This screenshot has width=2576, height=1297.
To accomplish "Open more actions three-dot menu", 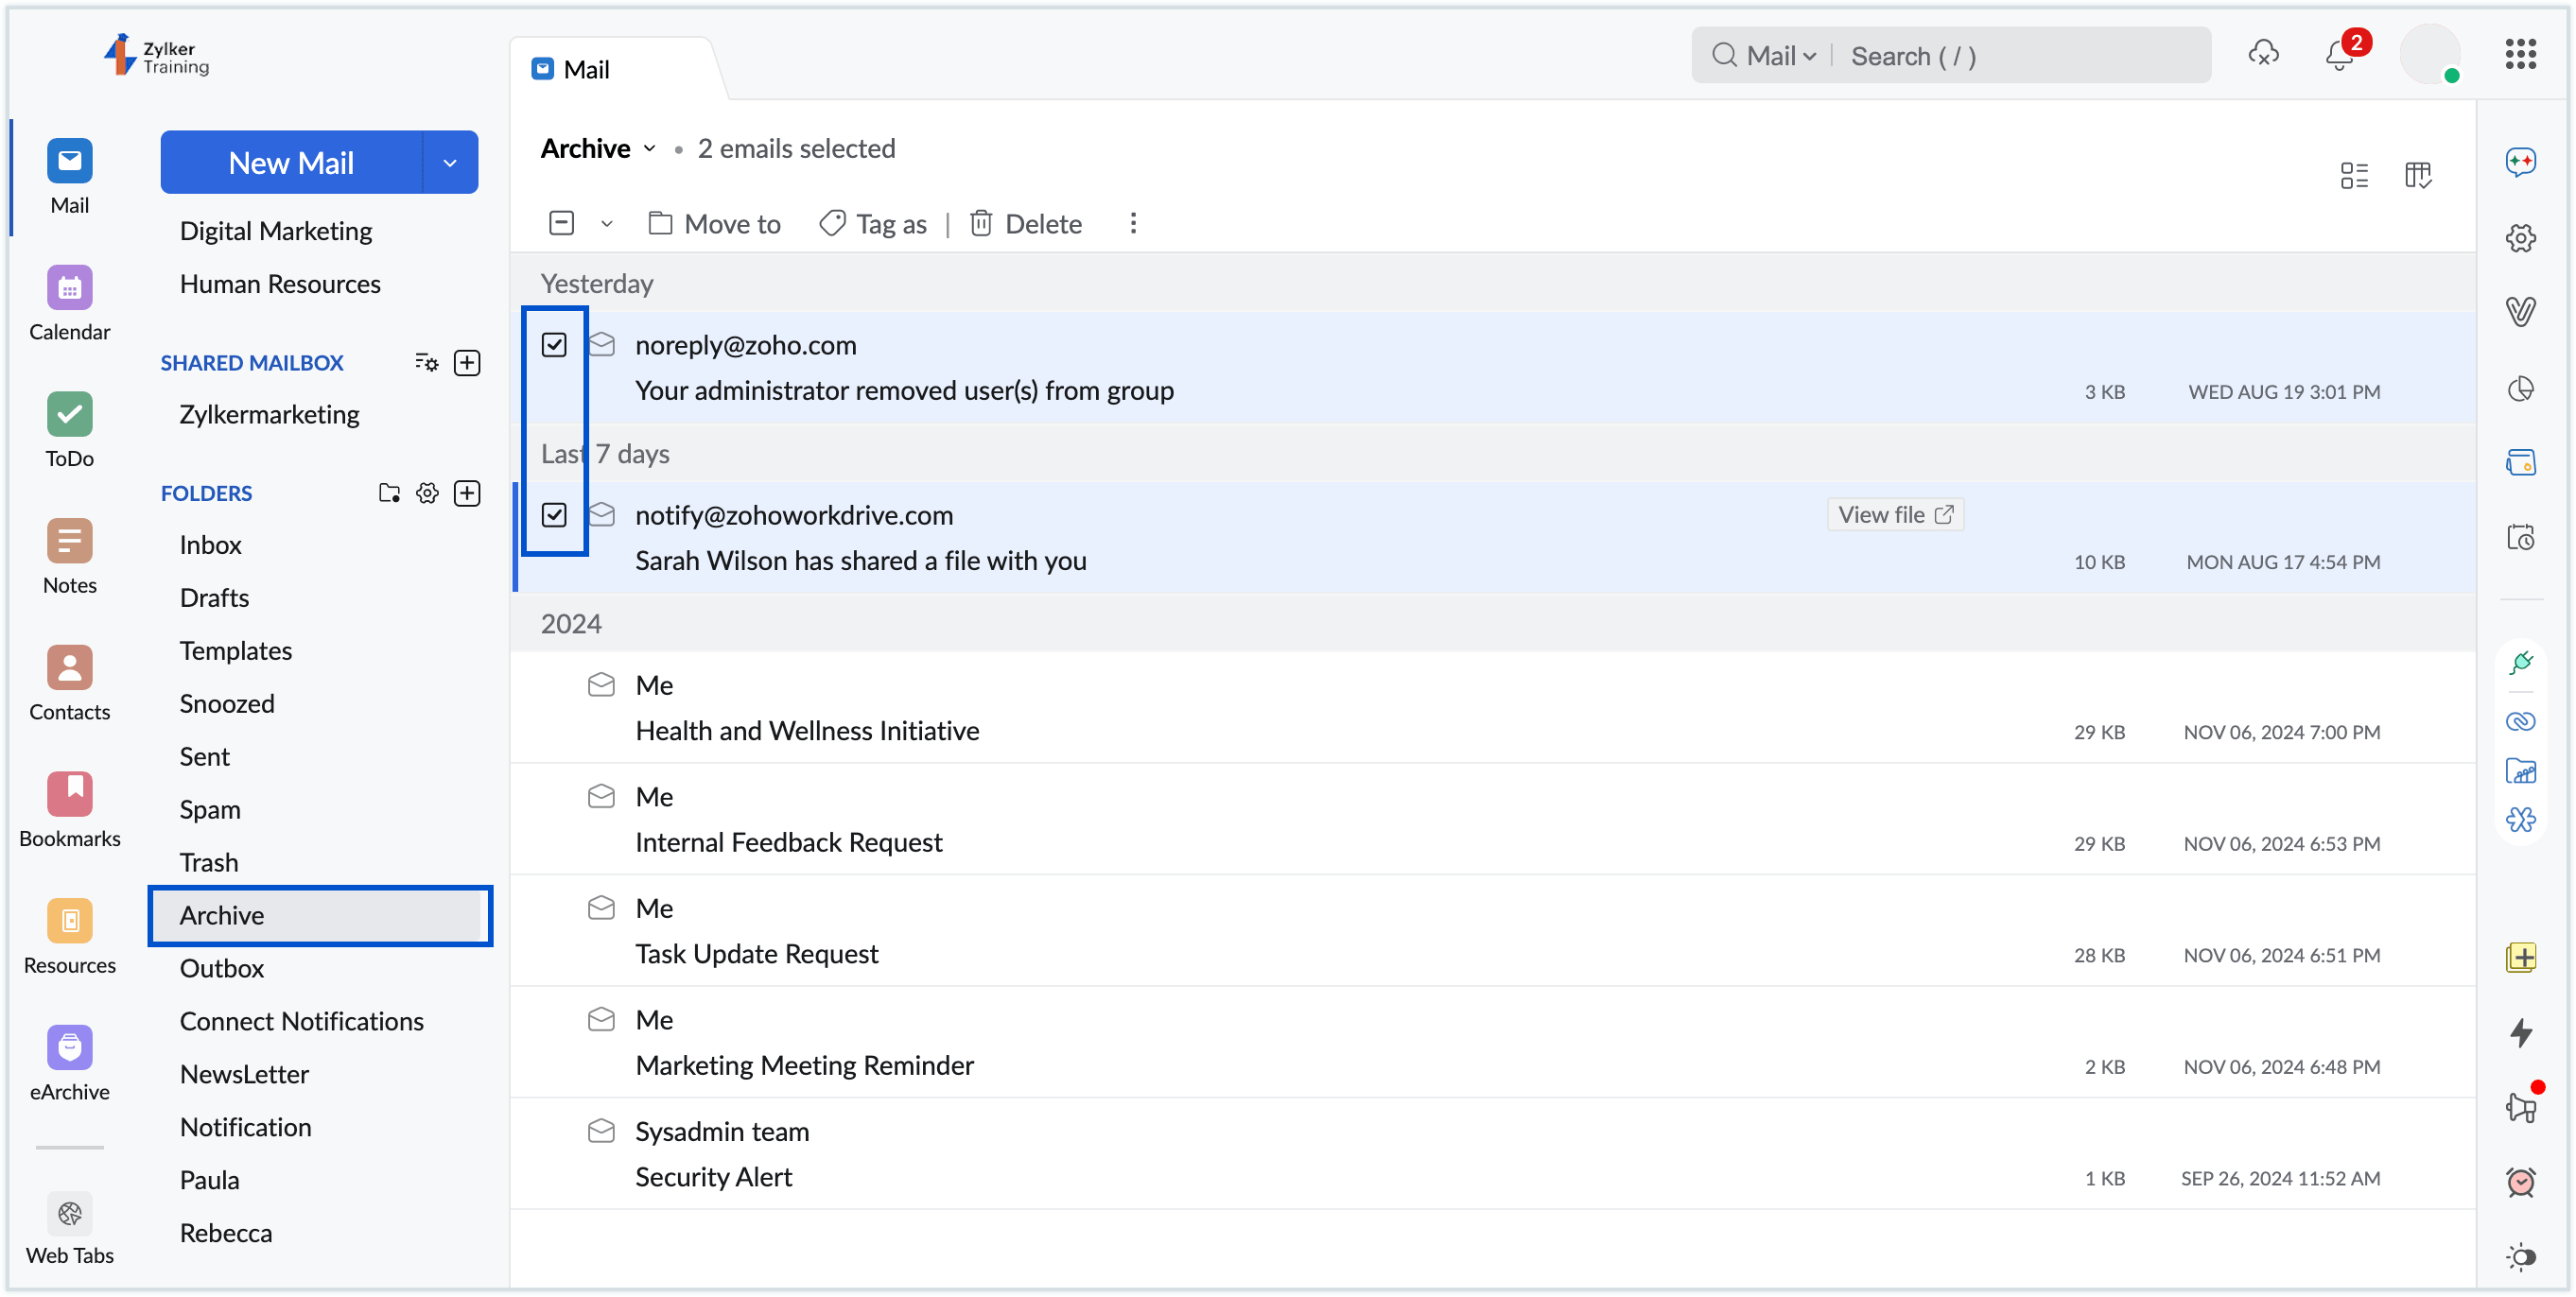I will [1133, 223].
